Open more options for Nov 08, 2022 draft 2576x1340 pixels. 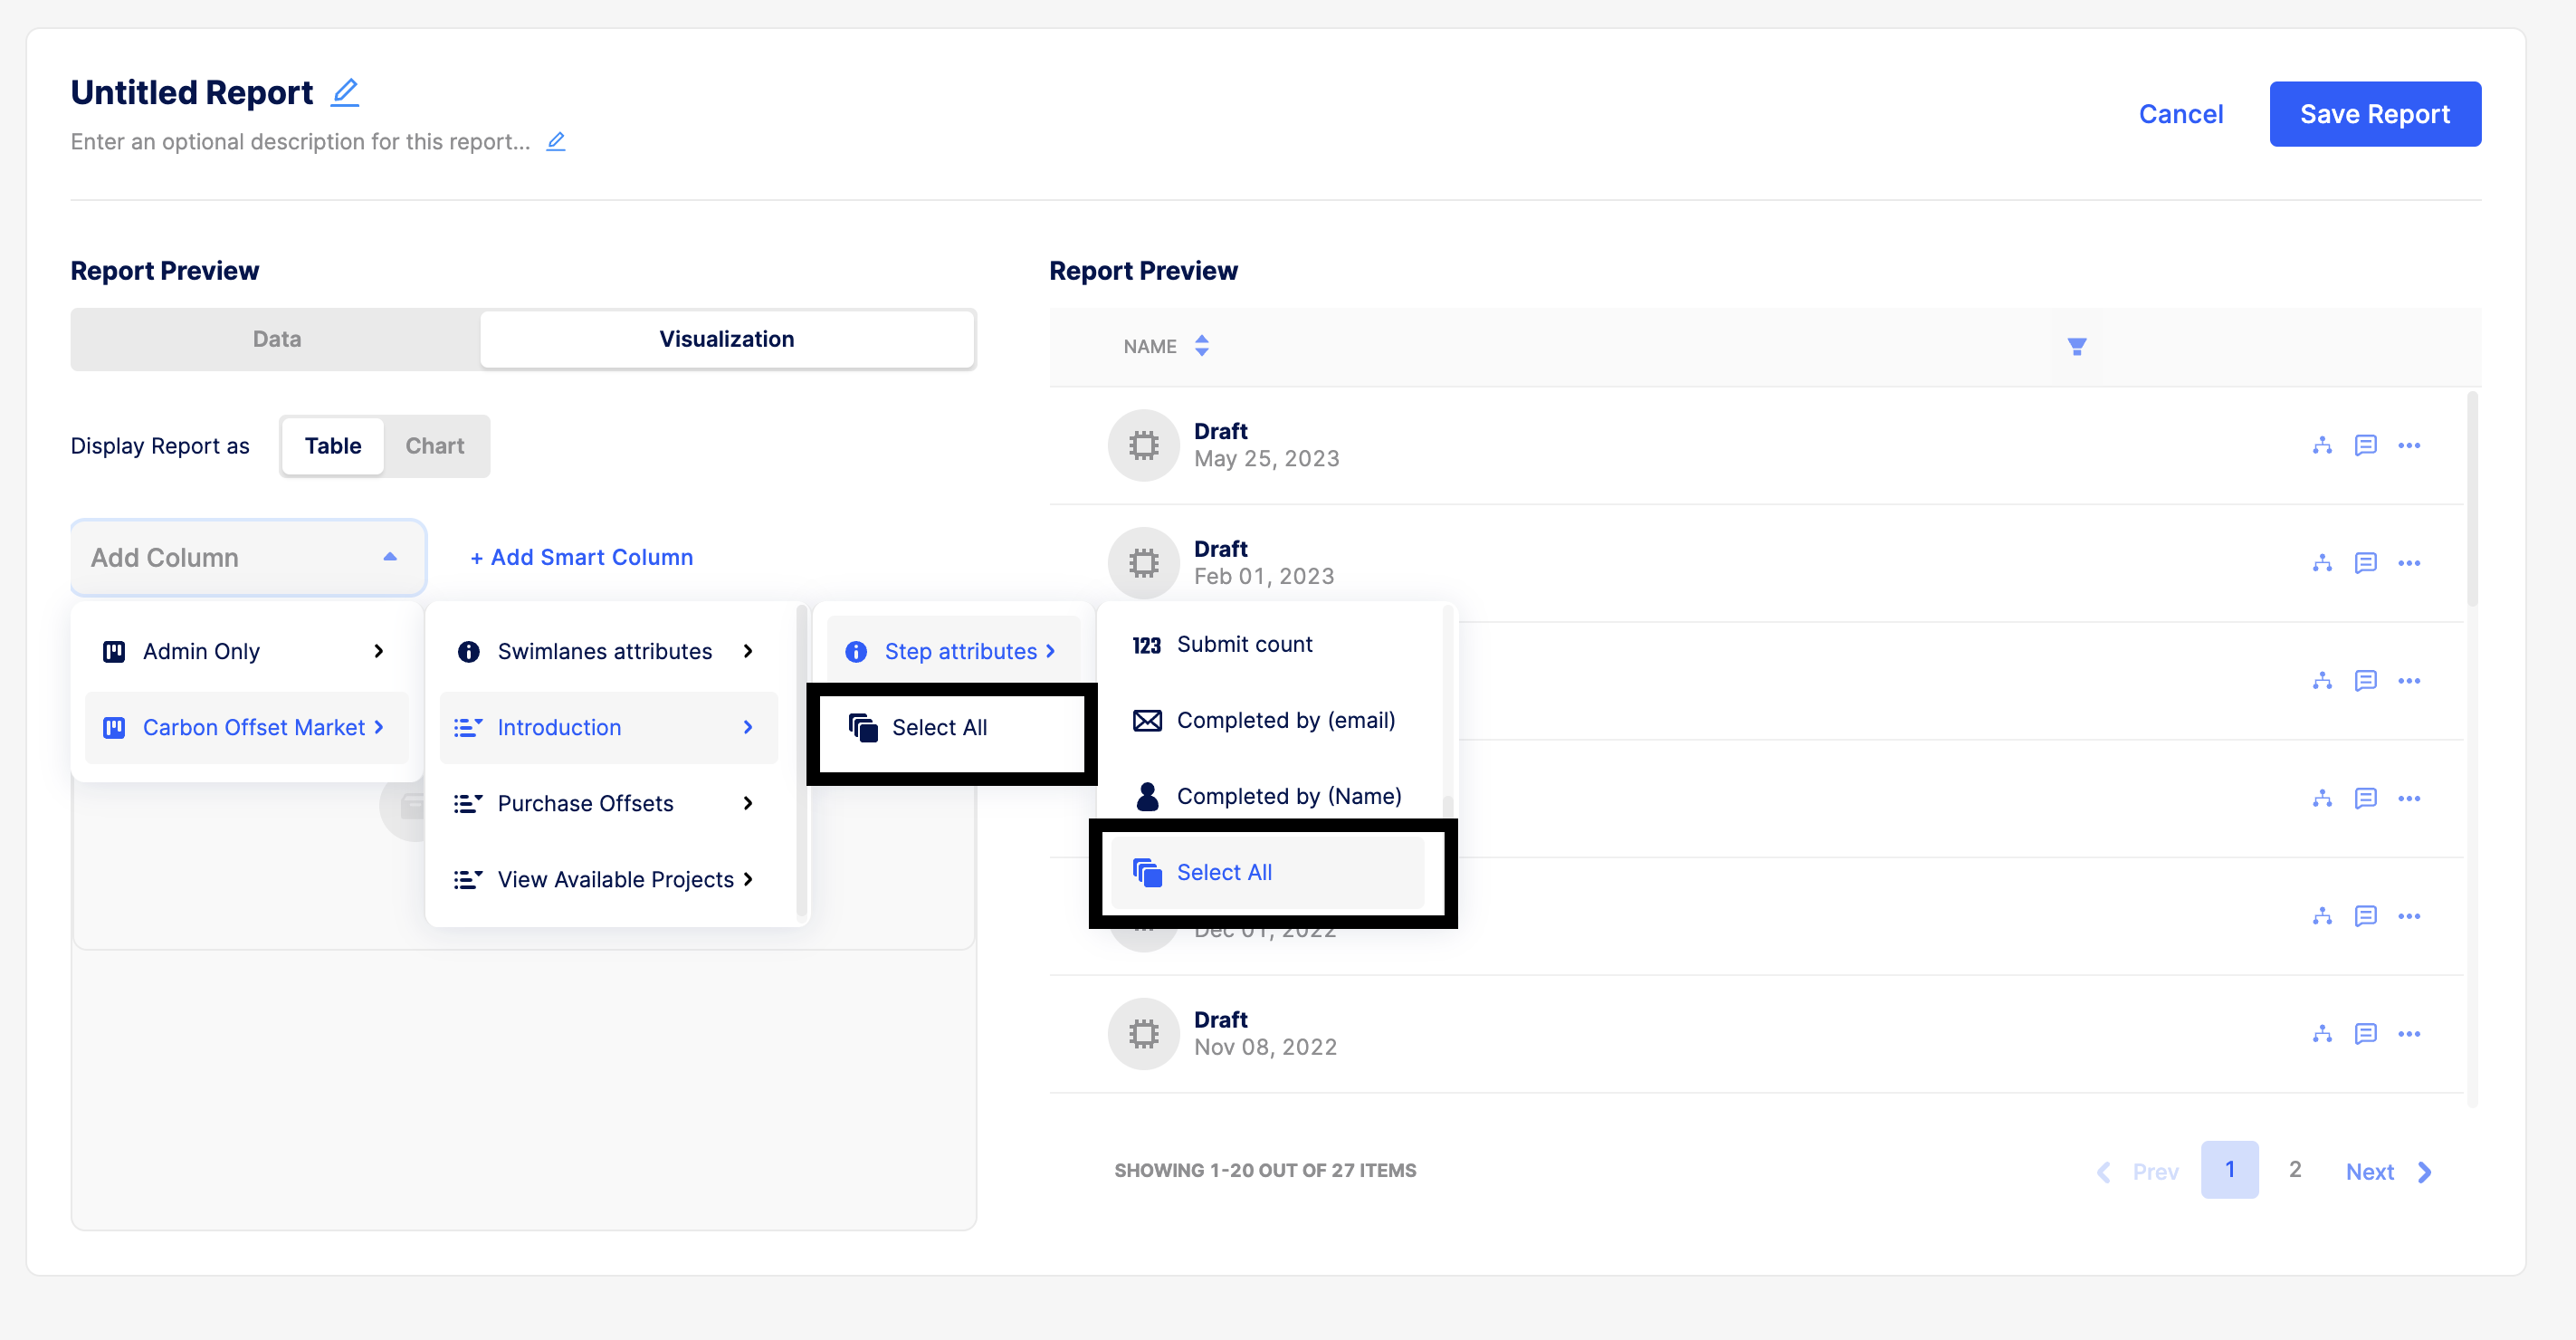pos(2409,1034)
